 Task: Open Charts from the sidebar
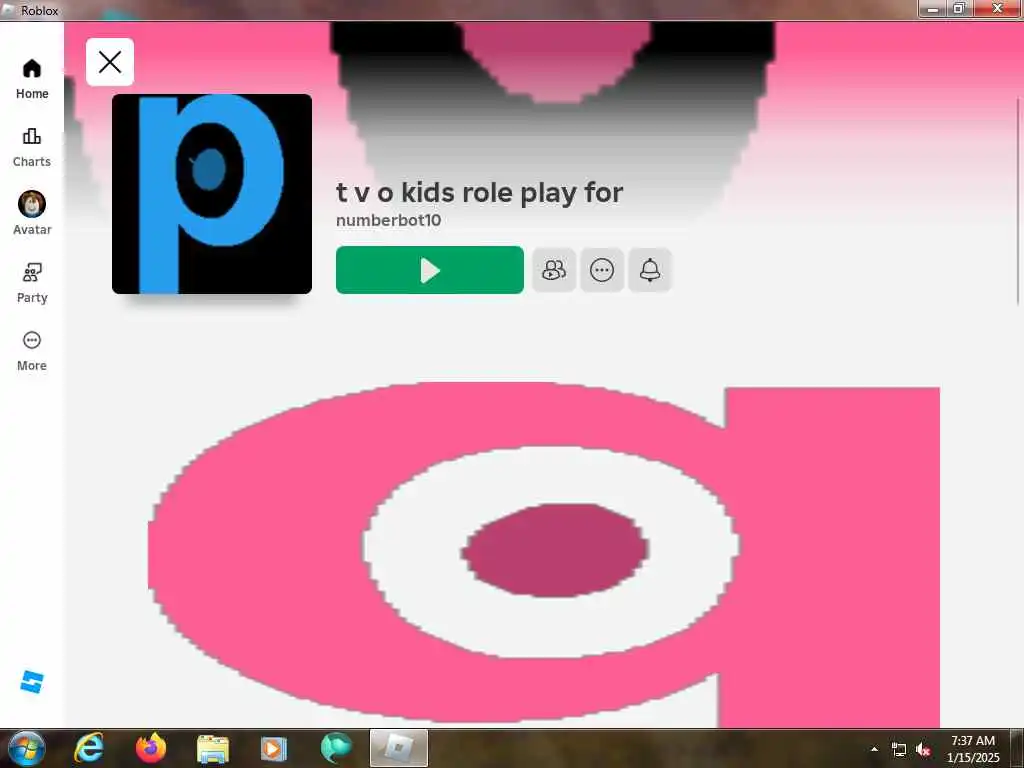point(31,148)
